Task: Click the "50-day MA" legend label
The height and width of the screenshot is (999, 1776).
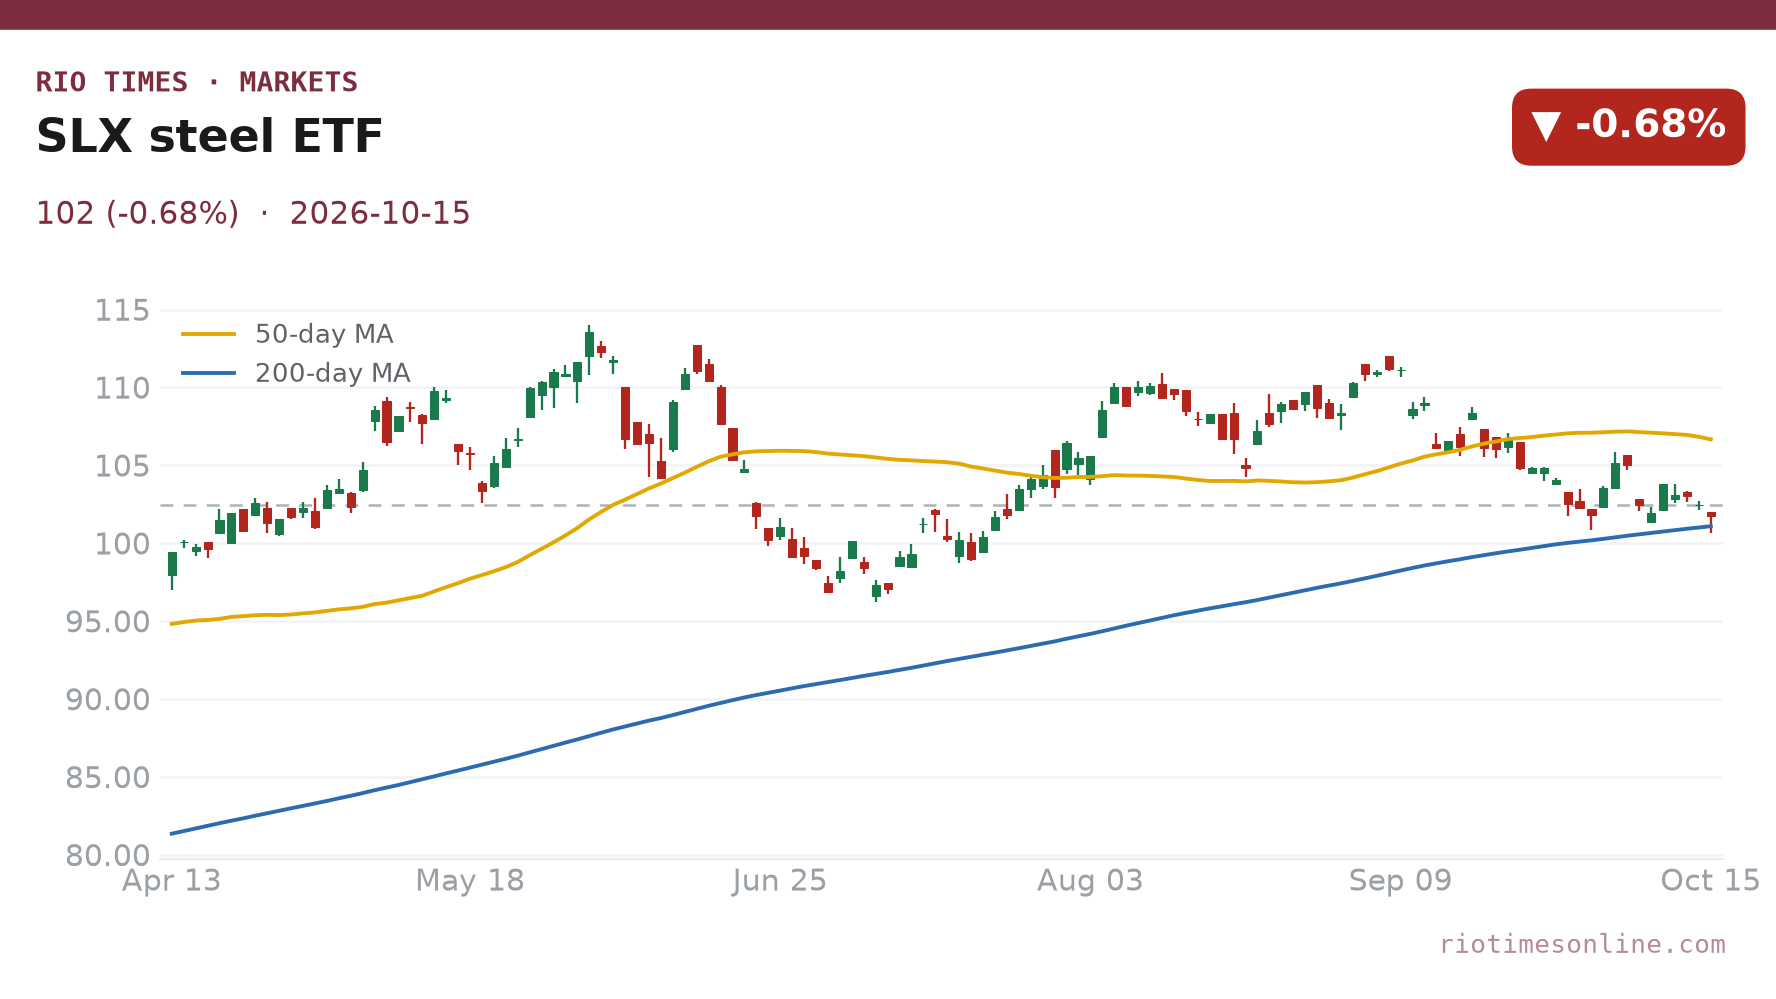Action: point(324,334)
